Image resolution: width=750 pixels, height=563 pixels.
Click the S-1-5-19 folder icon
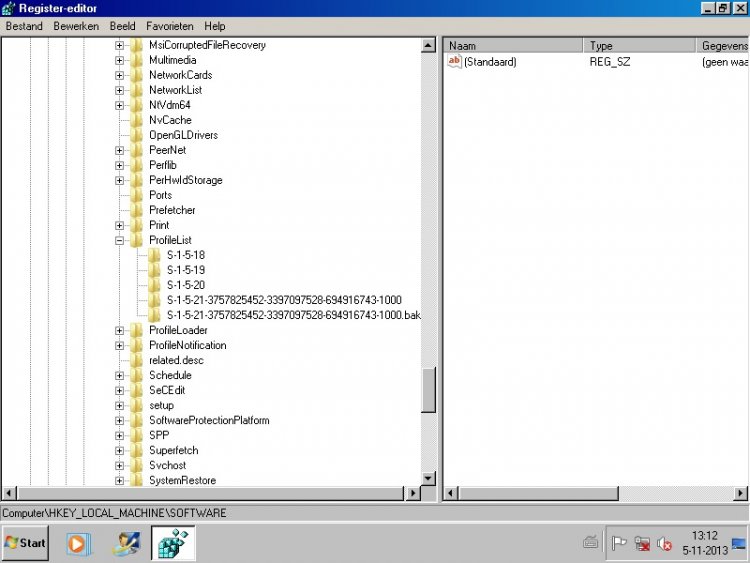(154, 270)
